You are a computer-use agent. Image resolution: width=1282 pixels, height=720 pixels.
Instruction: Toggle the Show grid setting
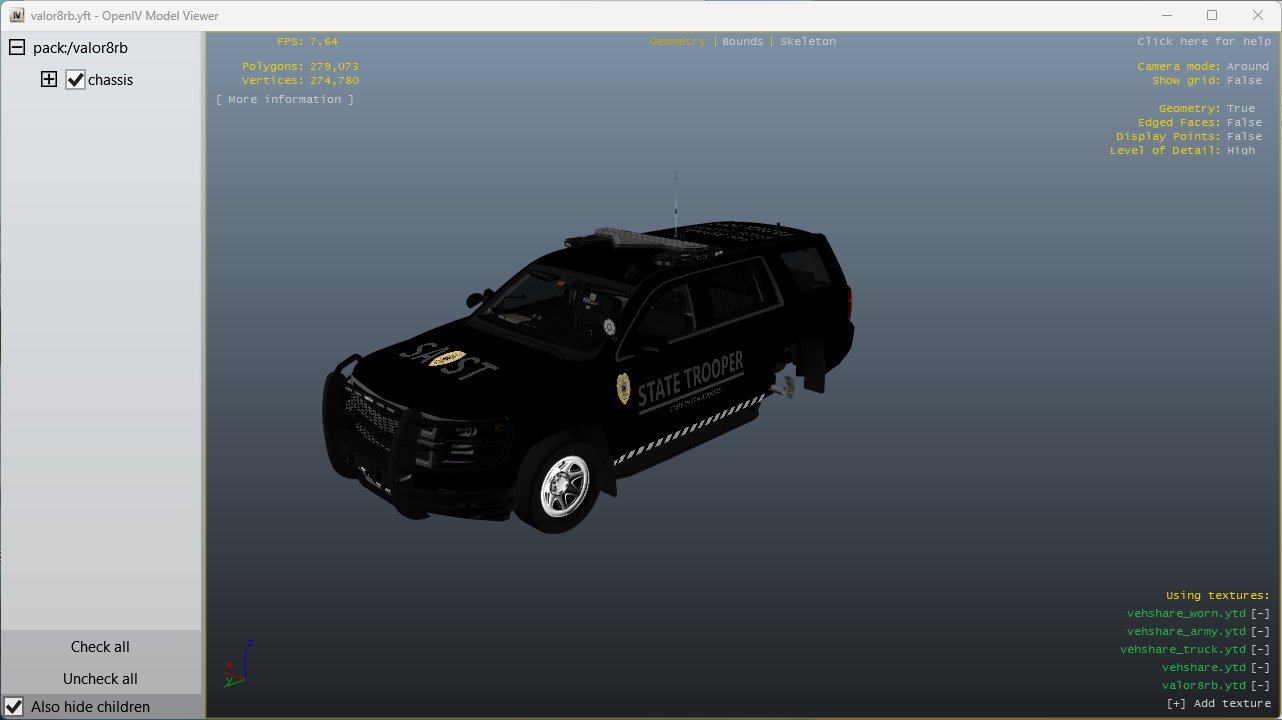[x=1244, y=81]
